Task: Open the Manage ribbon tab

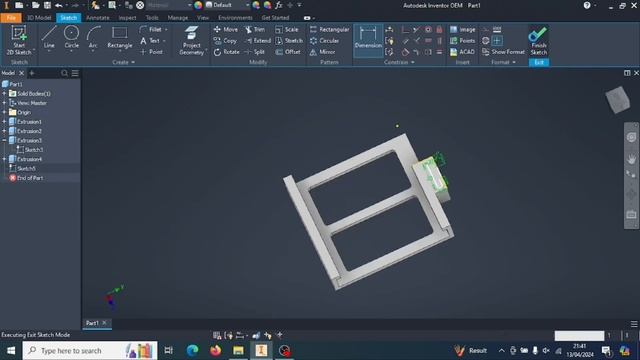Action: click(178, 18)
